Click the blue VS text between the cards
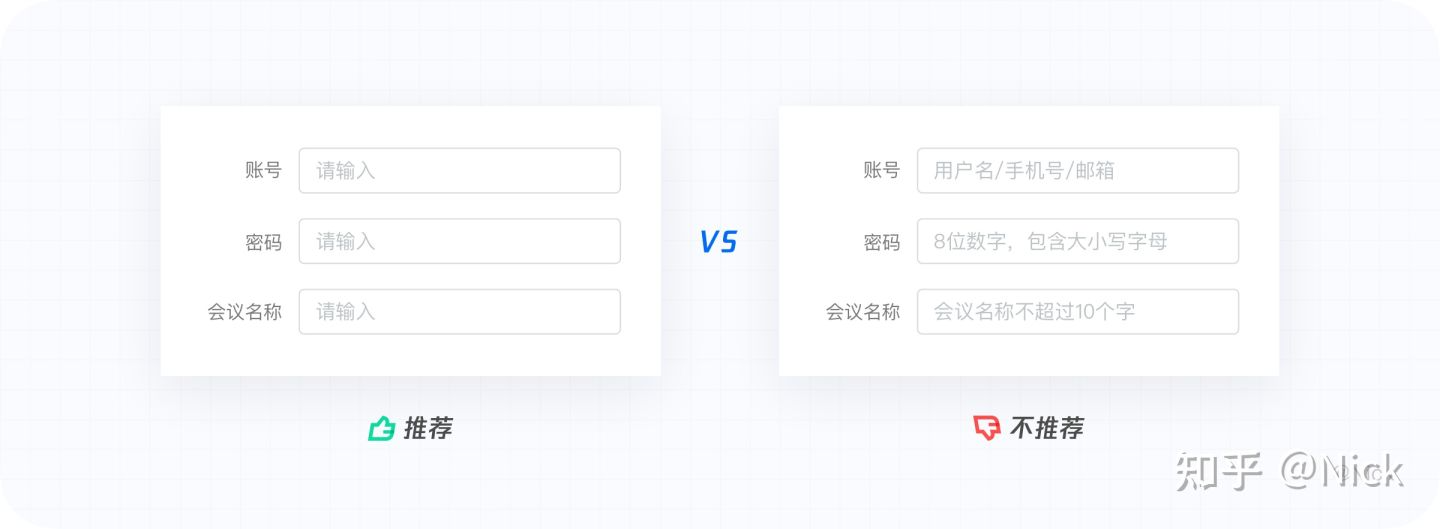1440x529 pixels. click(x=718, y=241)
